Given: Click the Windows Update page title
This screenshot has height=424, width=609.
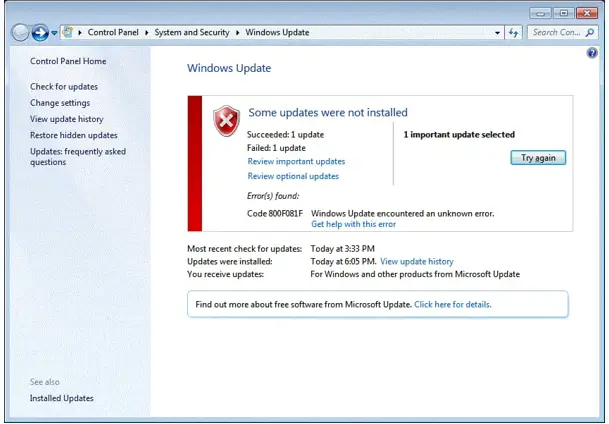Looking at the screenshot, I should 229,68.
